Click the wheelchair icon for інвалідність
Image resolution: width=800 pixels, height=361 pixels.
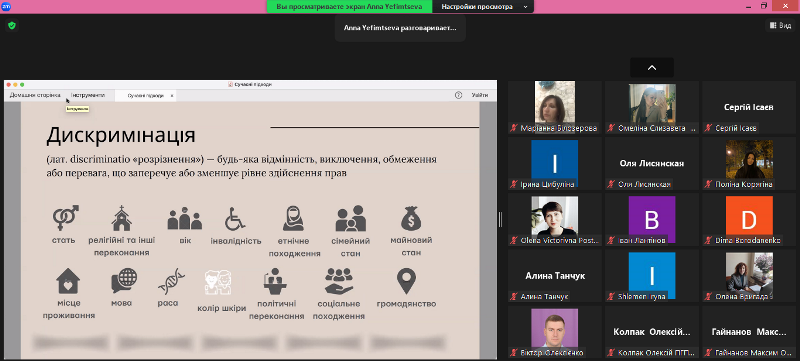click(x=235, y=218)
